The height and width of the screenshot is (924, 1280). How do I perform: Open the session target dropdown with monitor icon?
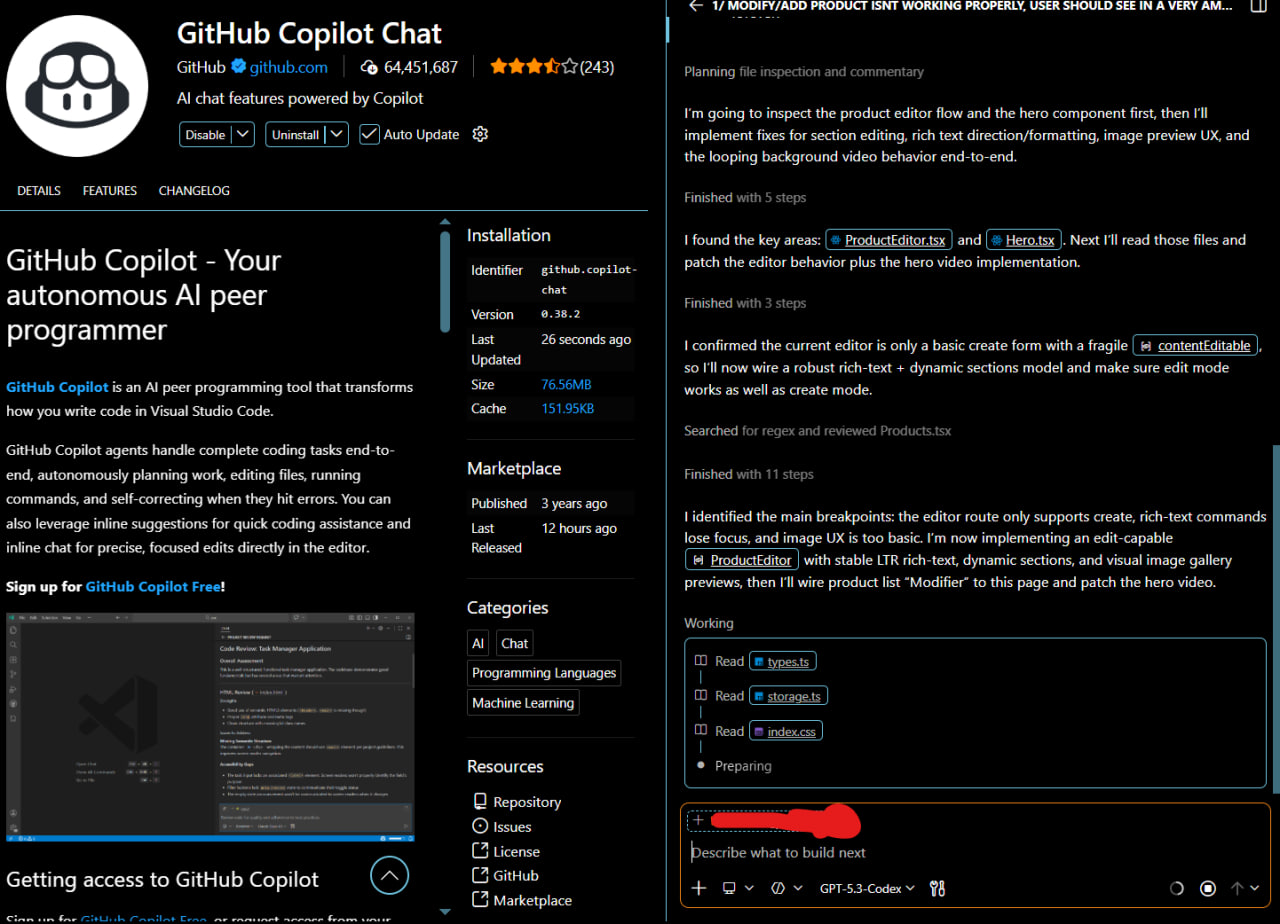tap(738, 888)
